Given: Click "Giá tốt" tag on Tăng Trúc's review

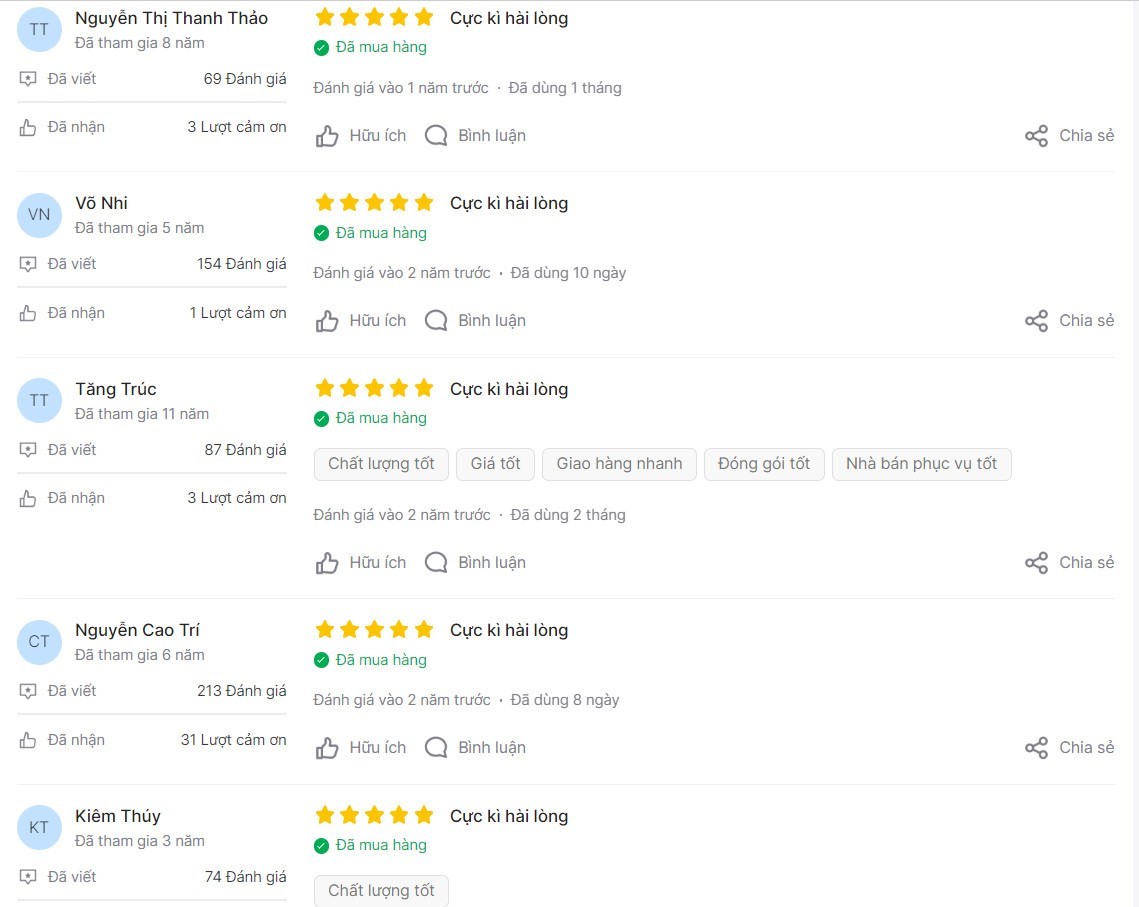Looking at the screenshot, I should 496,464.
